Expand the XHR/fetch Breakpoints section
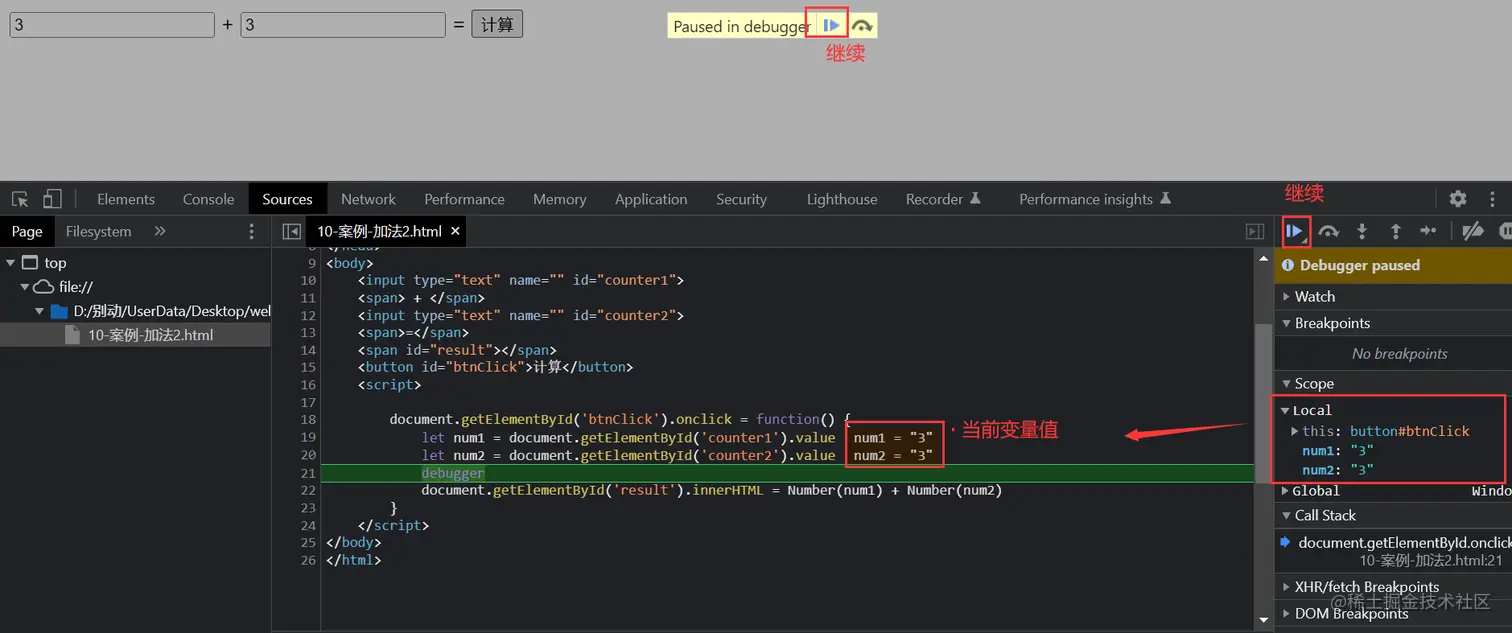Viewport: 1512px width, 633px height. (x=1393, y=587)
